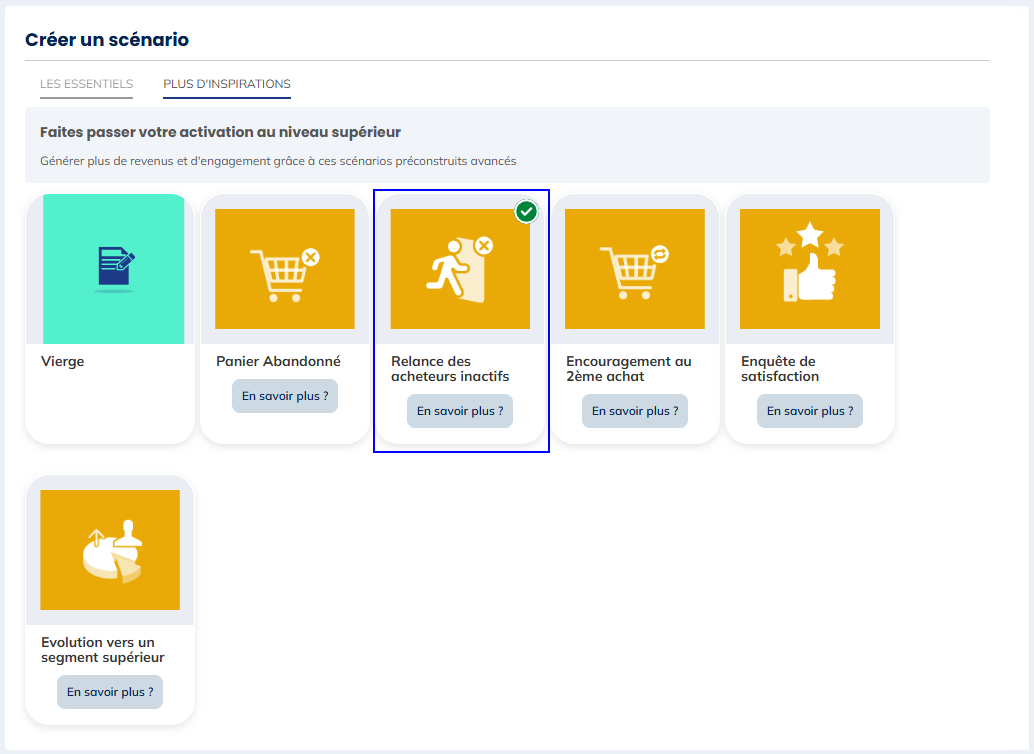Toggle the green checkmark on selected scenario
Image resolution: width=1034 pixels, height=754 pixels.
pyautogui.click(x=526, y=211)
